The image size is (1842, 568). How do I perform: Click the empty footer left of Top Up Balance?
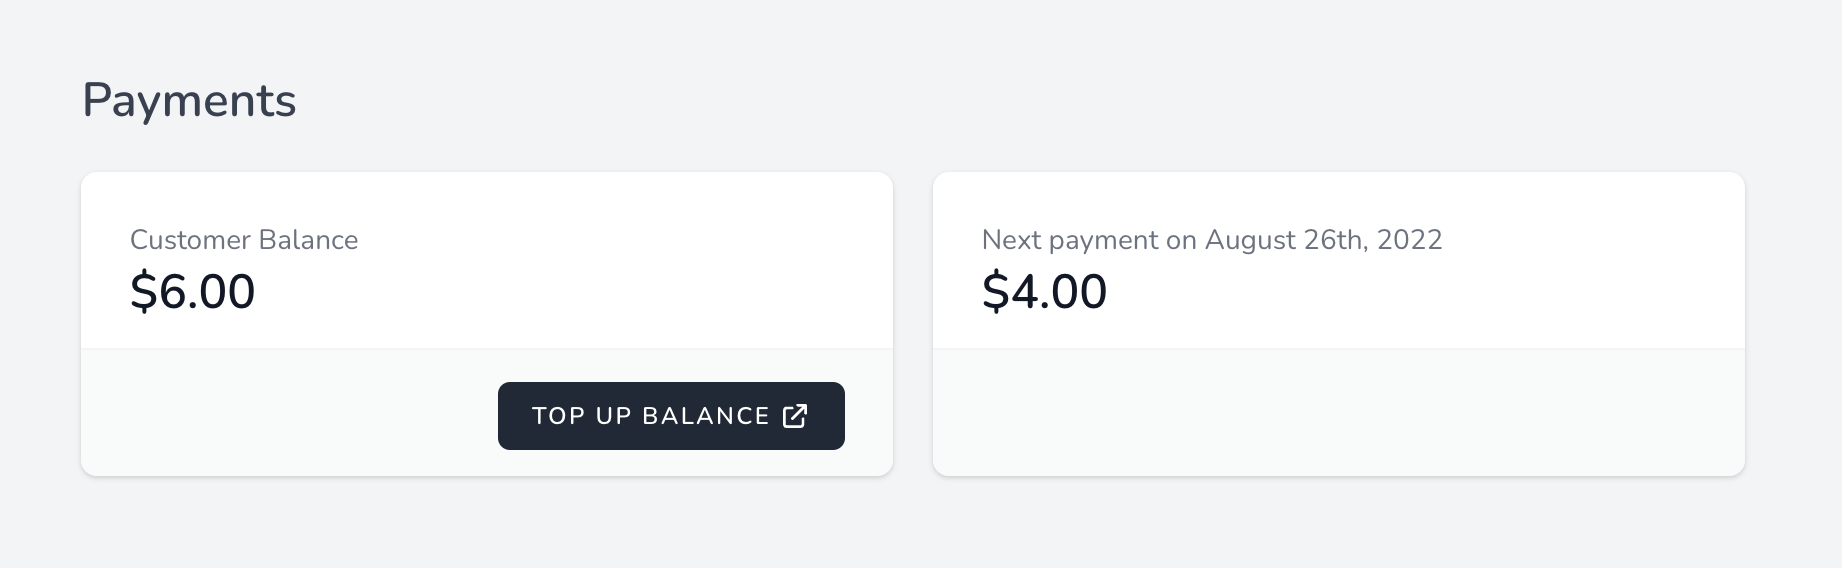(290, 414)
